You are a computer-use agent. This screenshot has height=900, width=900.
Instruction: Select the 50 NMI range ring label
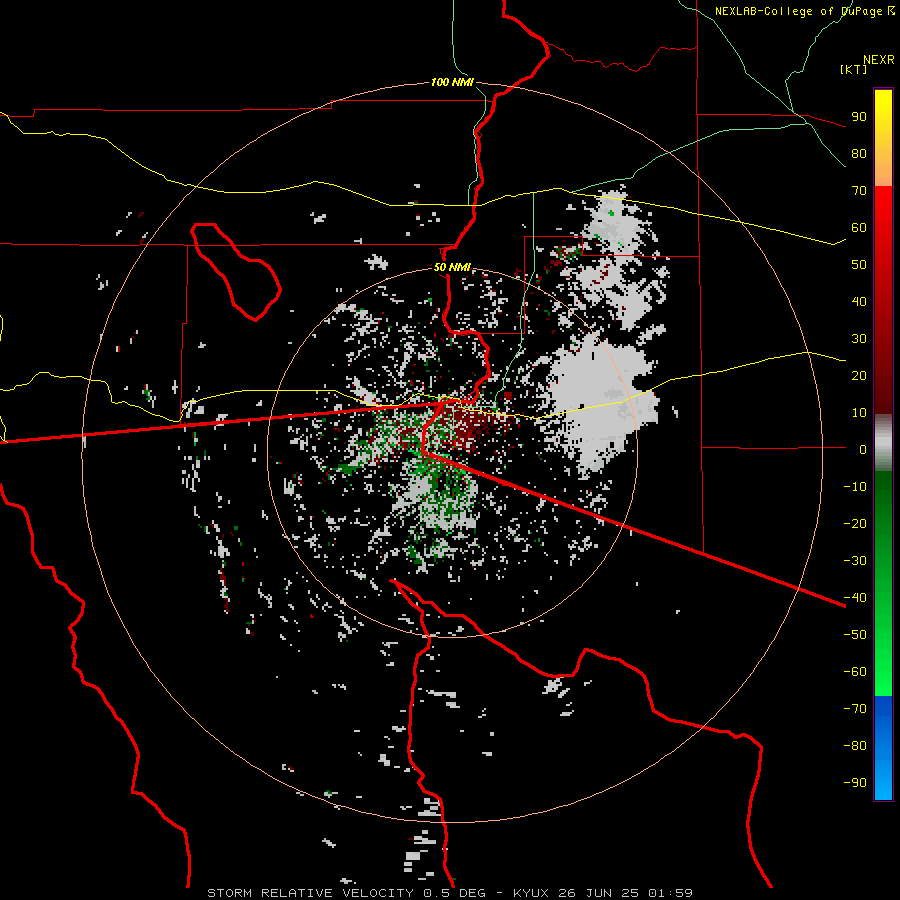[452, 267]
